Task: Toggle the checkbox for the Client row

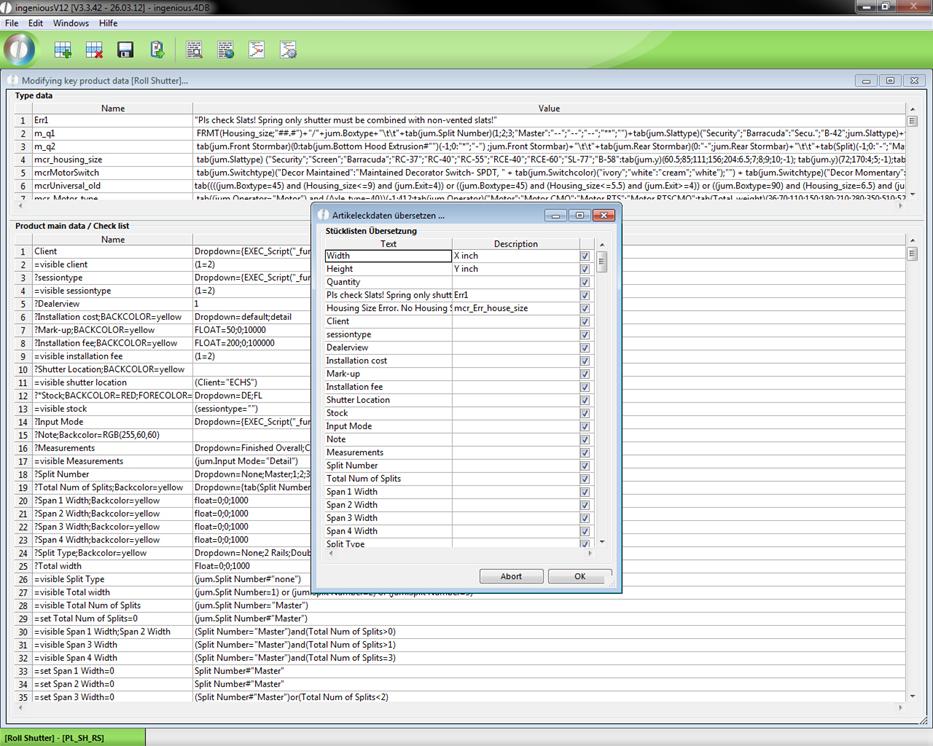Action: [x=585, y=322]
